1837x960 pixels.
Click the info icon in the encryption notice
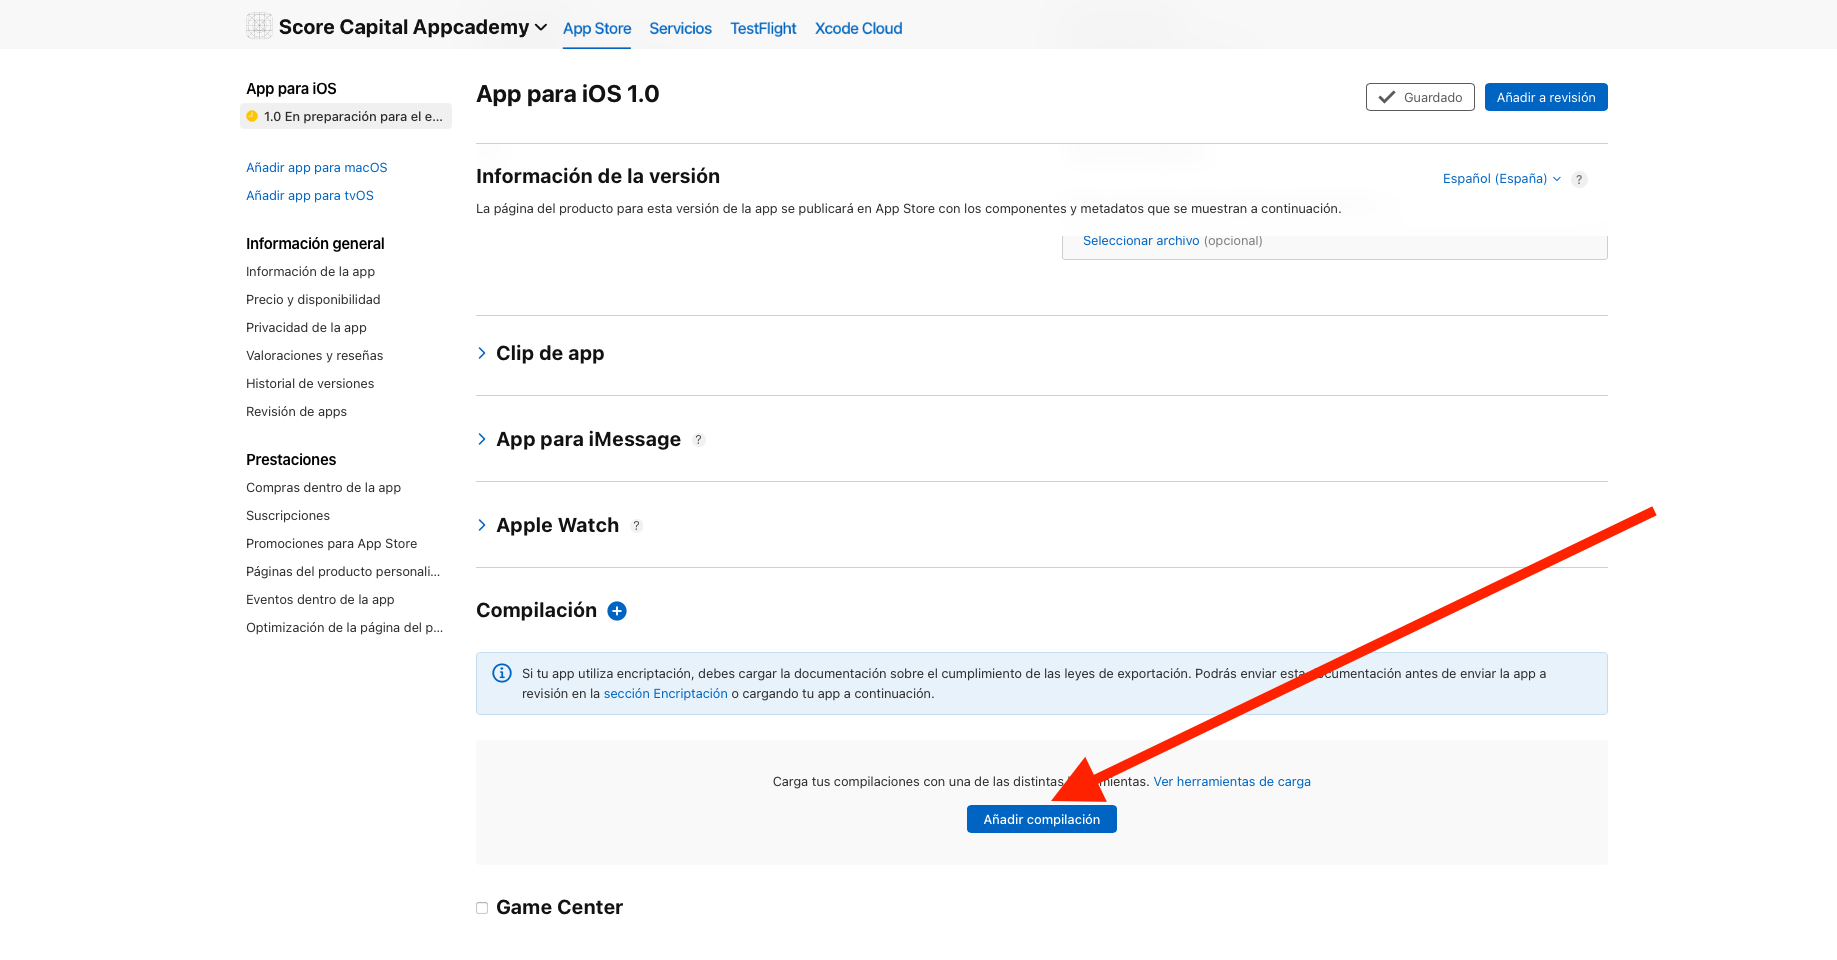pos(502,673)
